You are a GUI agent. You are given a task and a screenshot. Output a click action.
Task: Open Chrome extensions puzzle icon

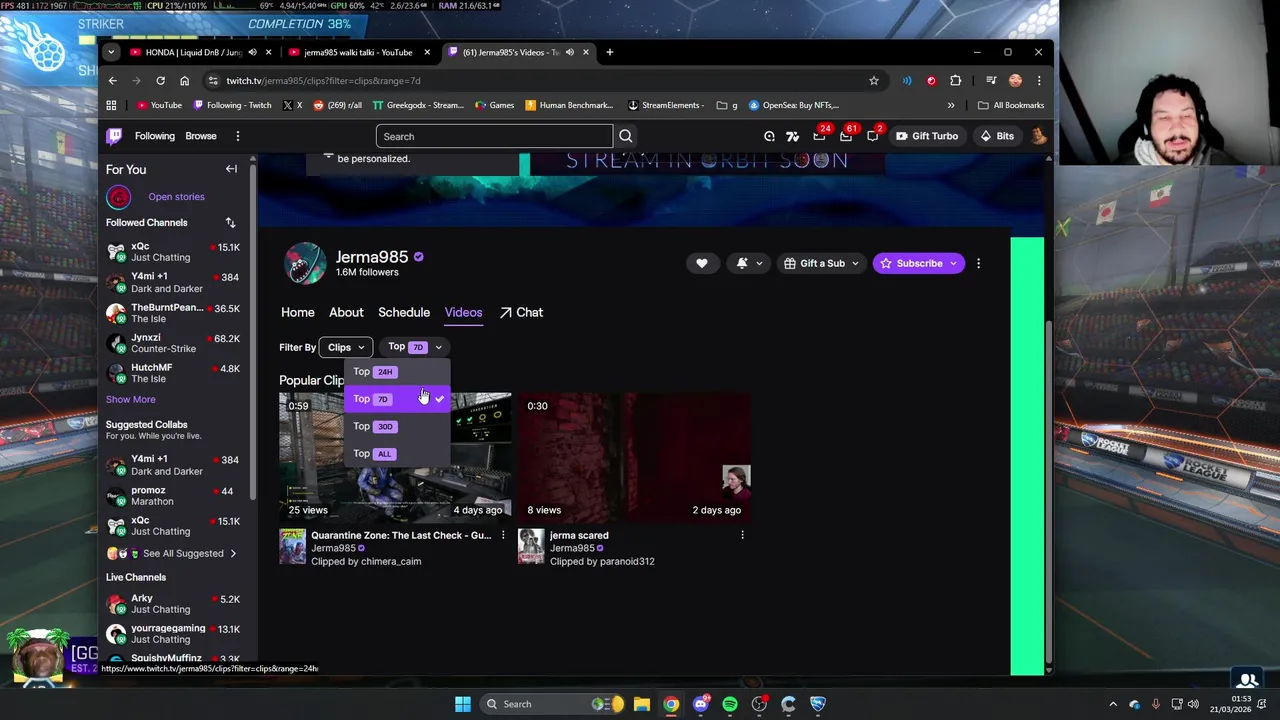tap(955, 80)
